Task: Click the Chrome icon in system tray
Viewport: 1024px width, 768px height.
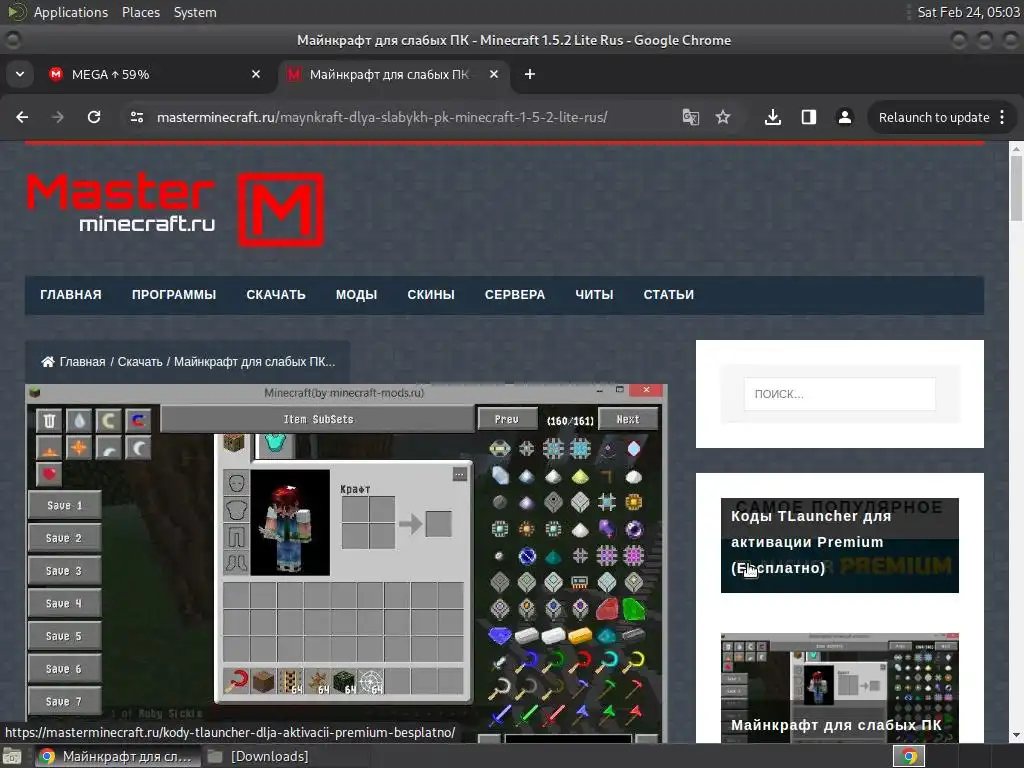Action: click(909, 756)
